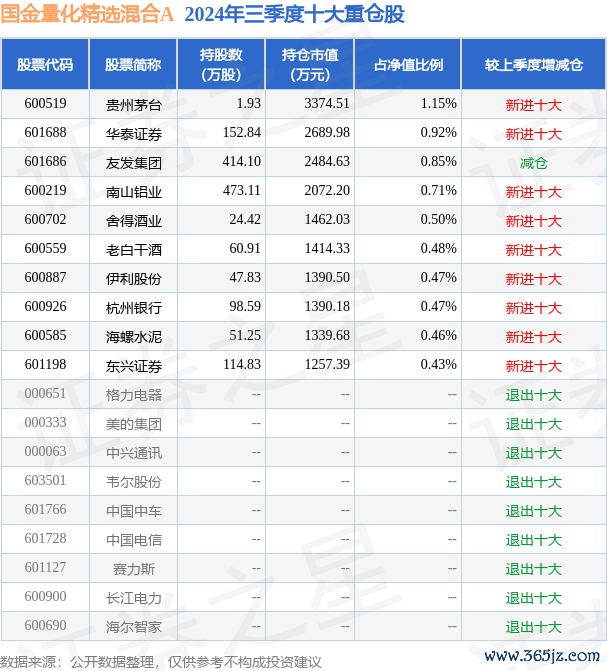The image size is (607, 671).
Task: Select stock name 老白干酒
Action: coord(134,250)
